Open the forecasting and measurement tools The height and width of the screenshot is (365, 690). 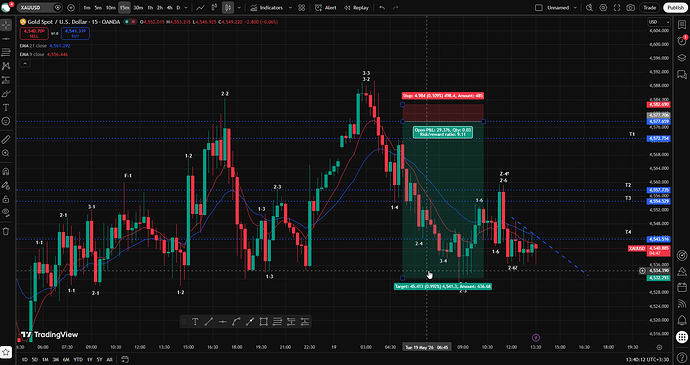click(x=6, y=80)
